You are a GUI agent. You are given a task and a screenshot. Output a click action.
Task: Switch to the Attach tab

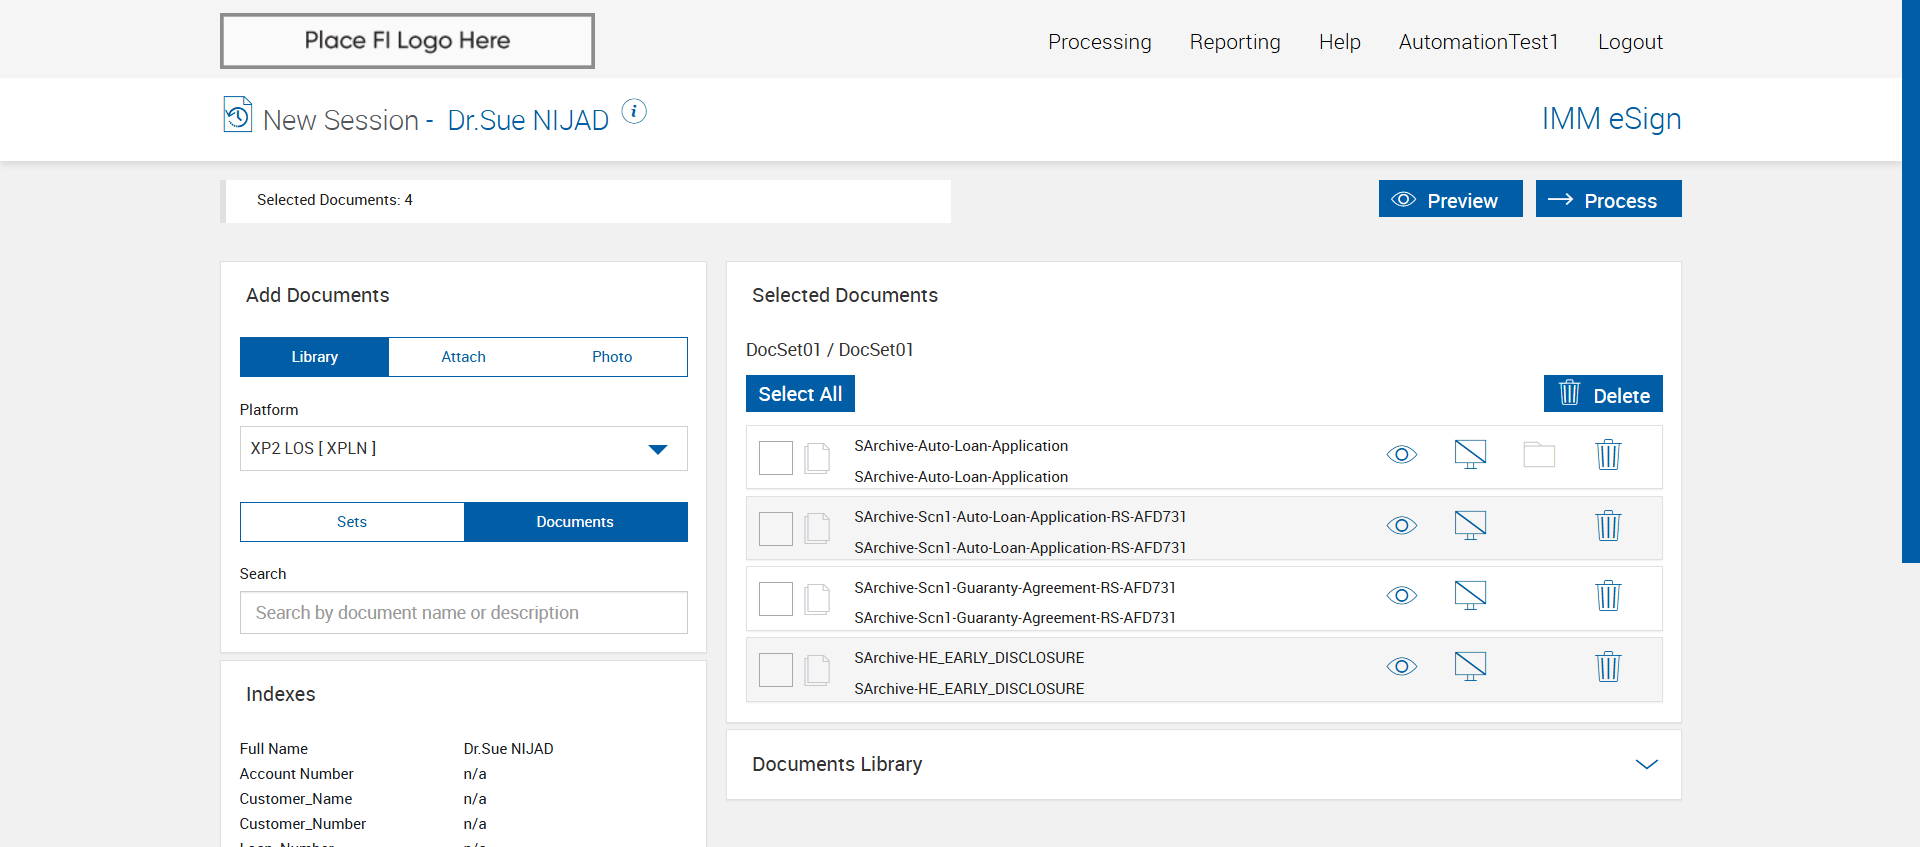(463, 357)
